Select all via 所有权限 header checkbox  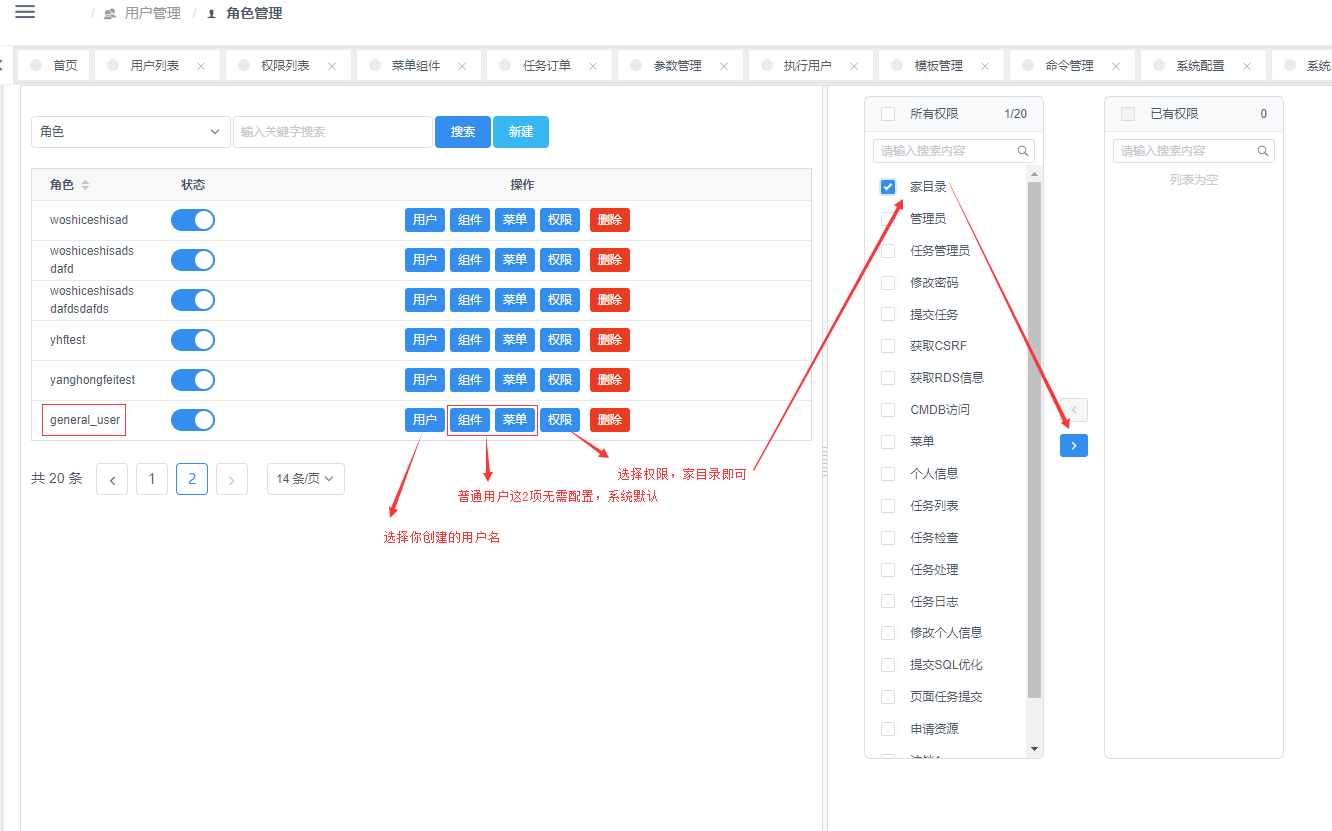click(x=888, y=114)
